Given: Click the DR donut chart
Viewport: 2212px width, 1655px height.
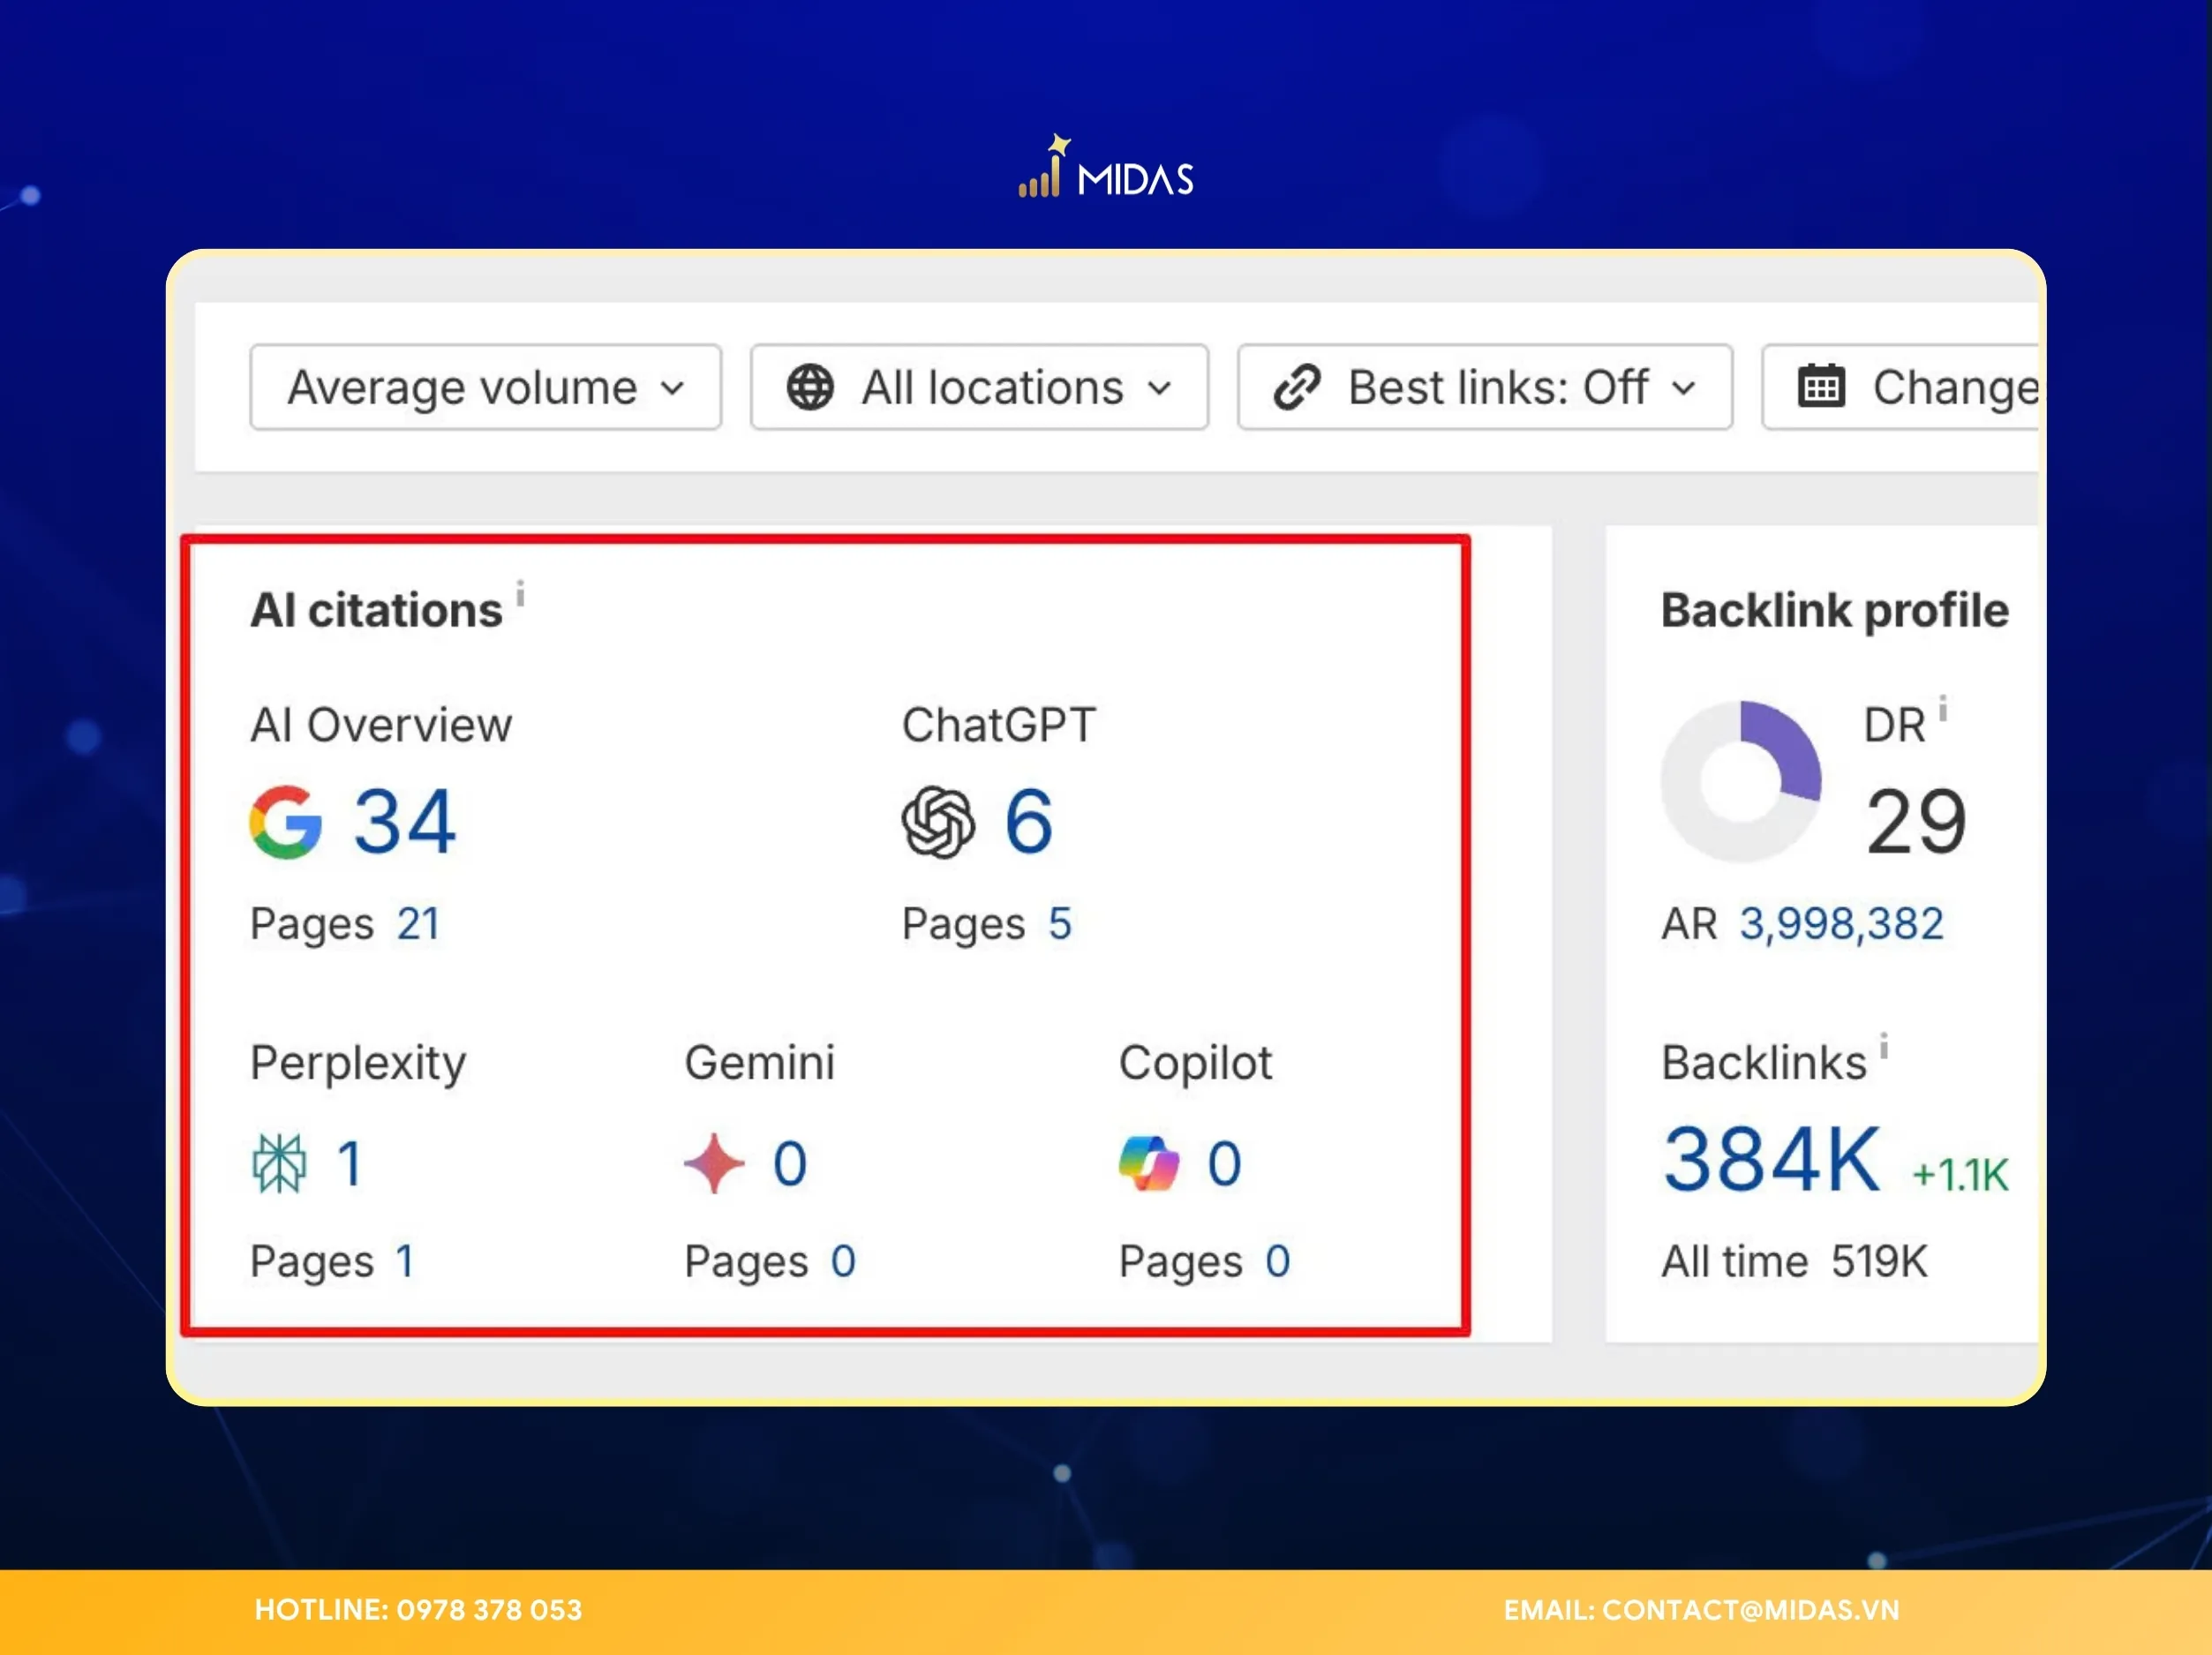Looking at the screenshot, I should coord(1741,781).
